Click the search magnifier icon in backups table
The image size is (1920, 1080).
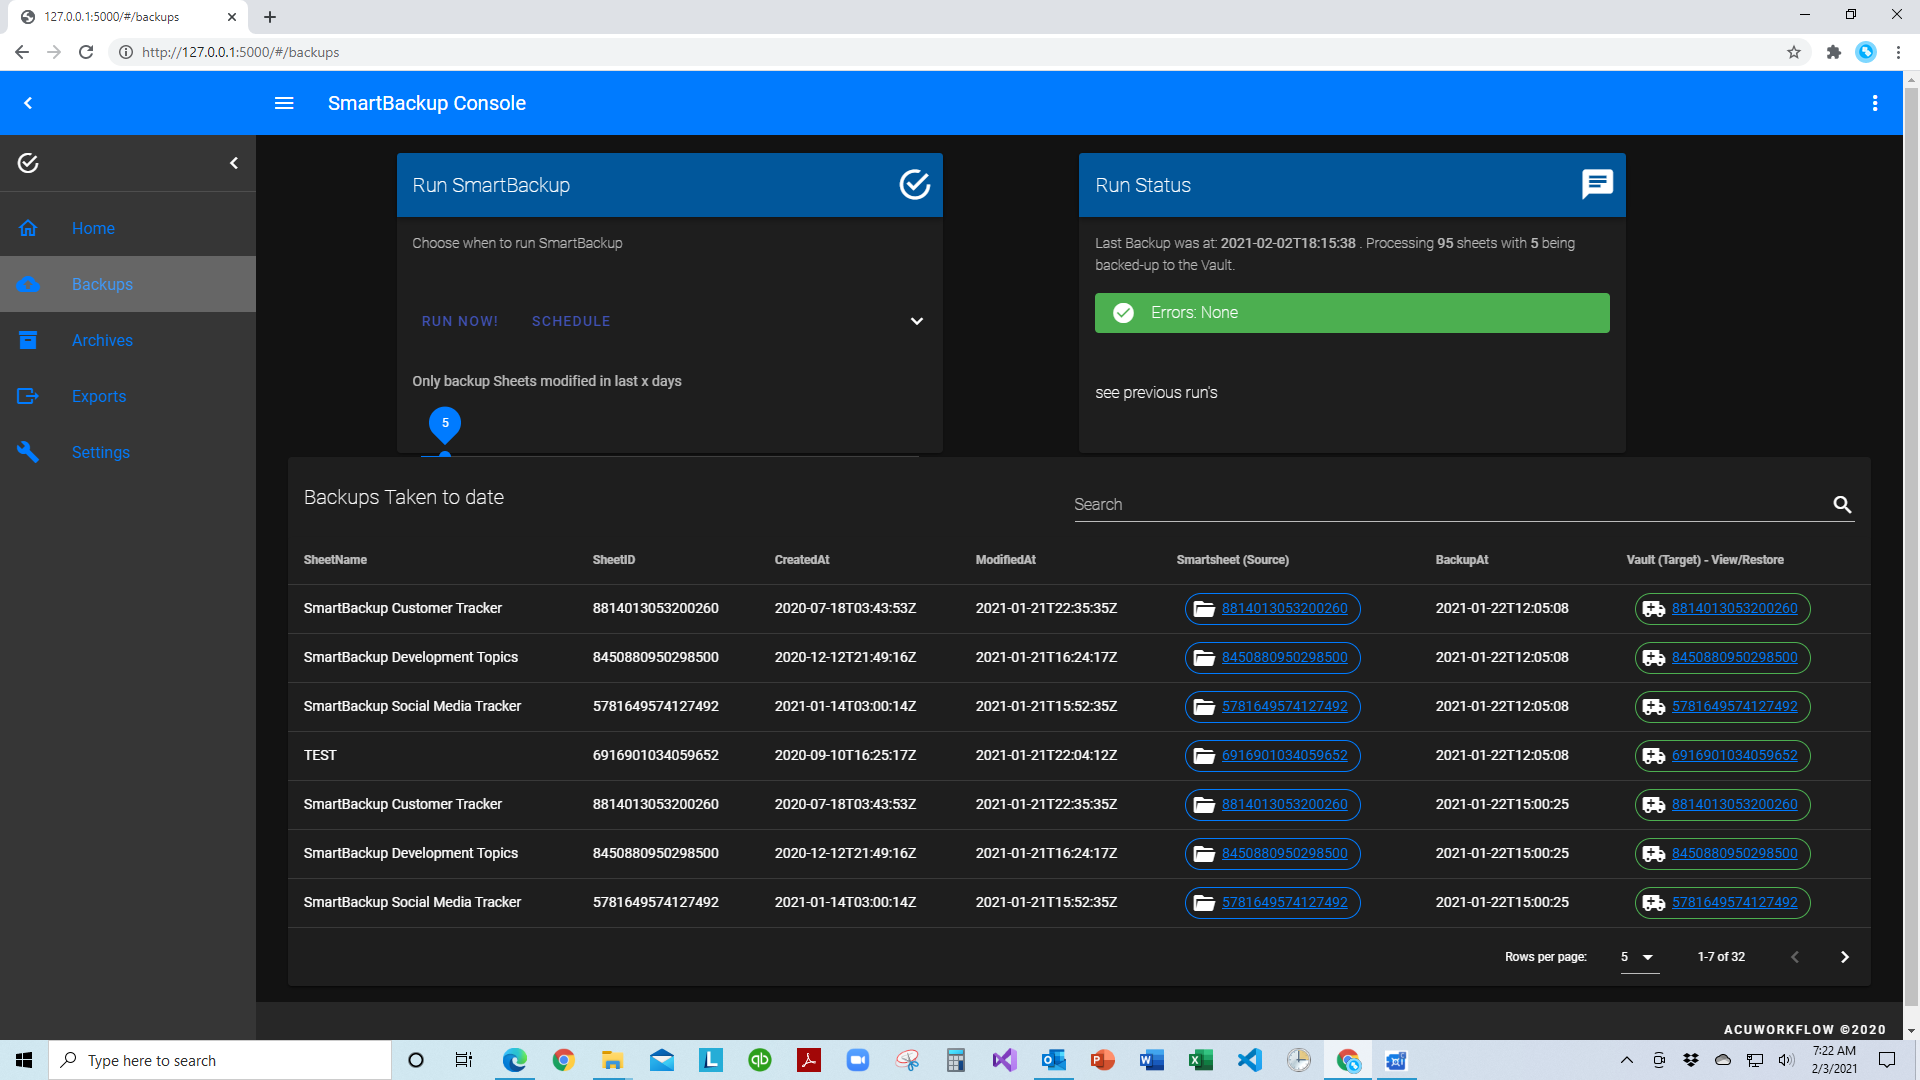coord(1842,505)
